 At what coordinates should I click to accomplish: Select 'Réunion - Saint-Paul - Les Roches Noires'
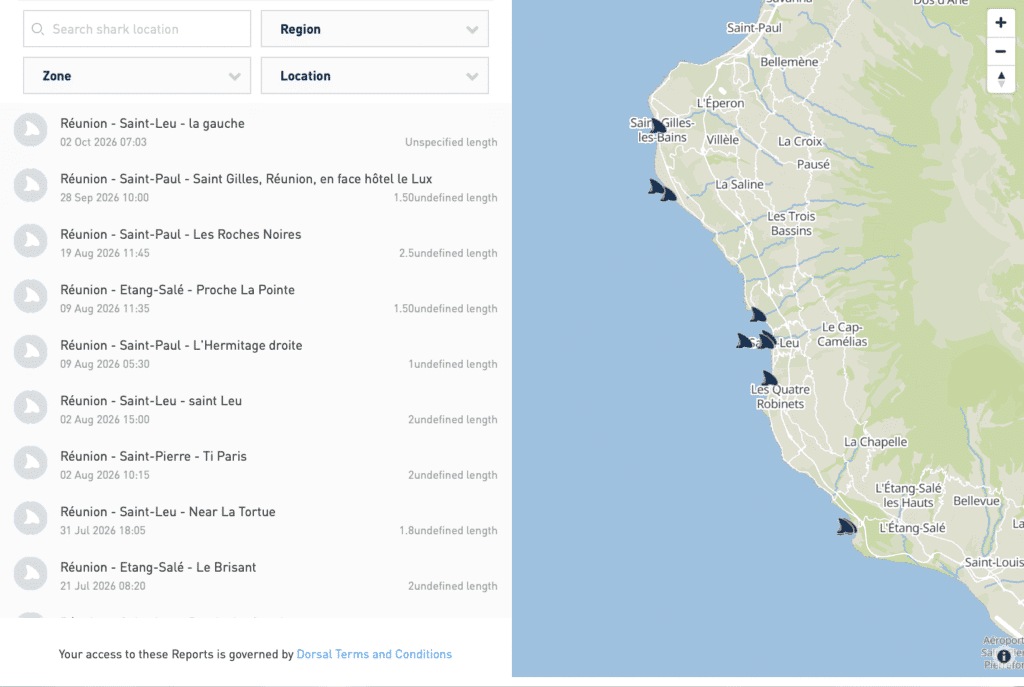pyautogui.click(x=181, y=234)
